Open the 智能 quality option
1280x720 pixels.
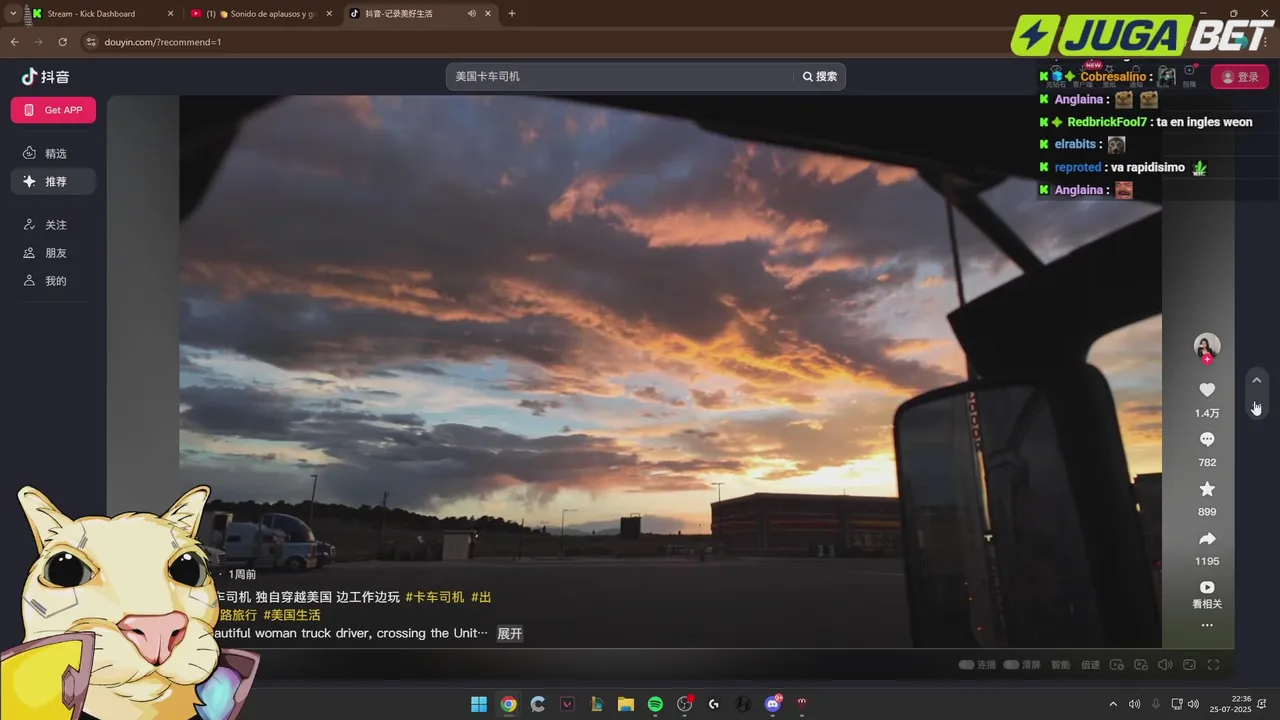[x=1060, y=665]
